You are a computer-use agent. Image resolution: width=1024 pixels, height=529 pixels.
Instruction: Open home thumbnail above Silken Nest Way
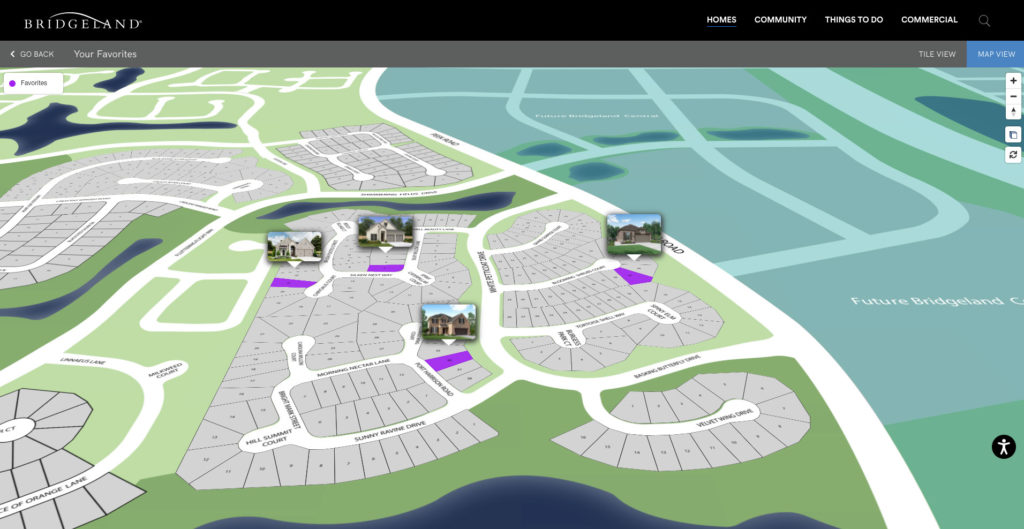385,232
